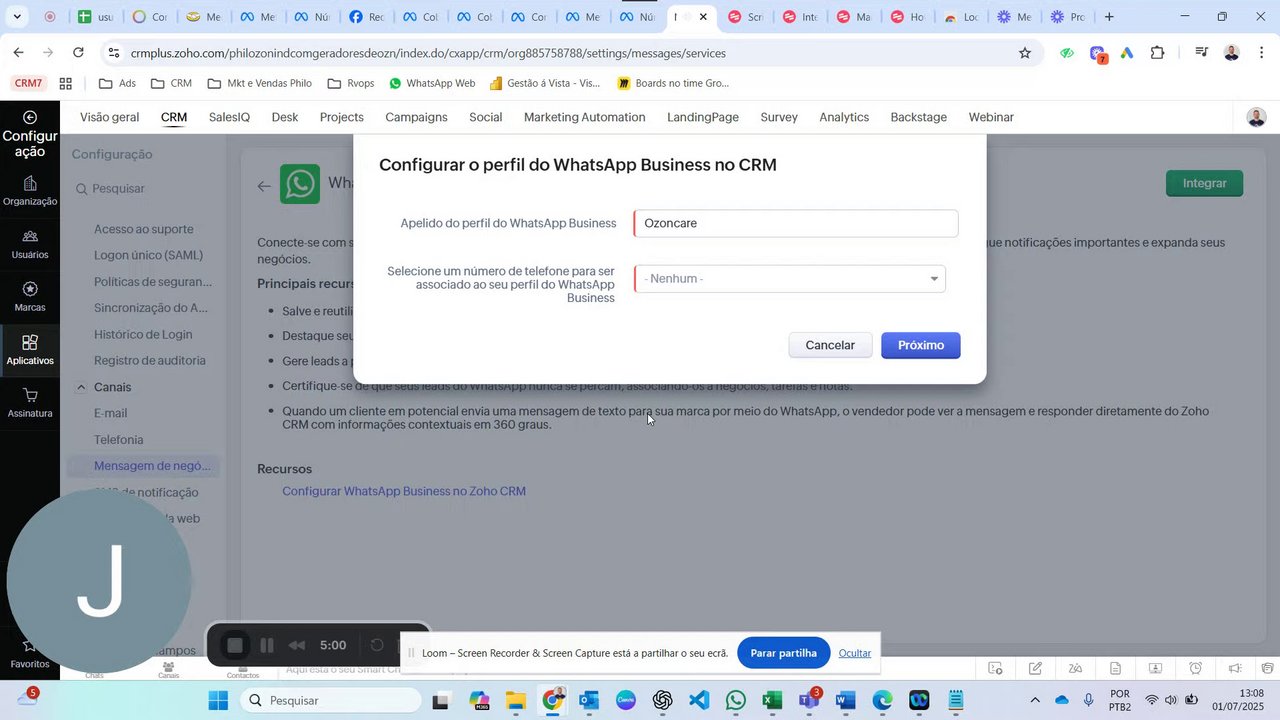Open Acesso ao suporte setting
Image resolution: width=1280 pixels, height=720 pixels.
tap(144, 229)
